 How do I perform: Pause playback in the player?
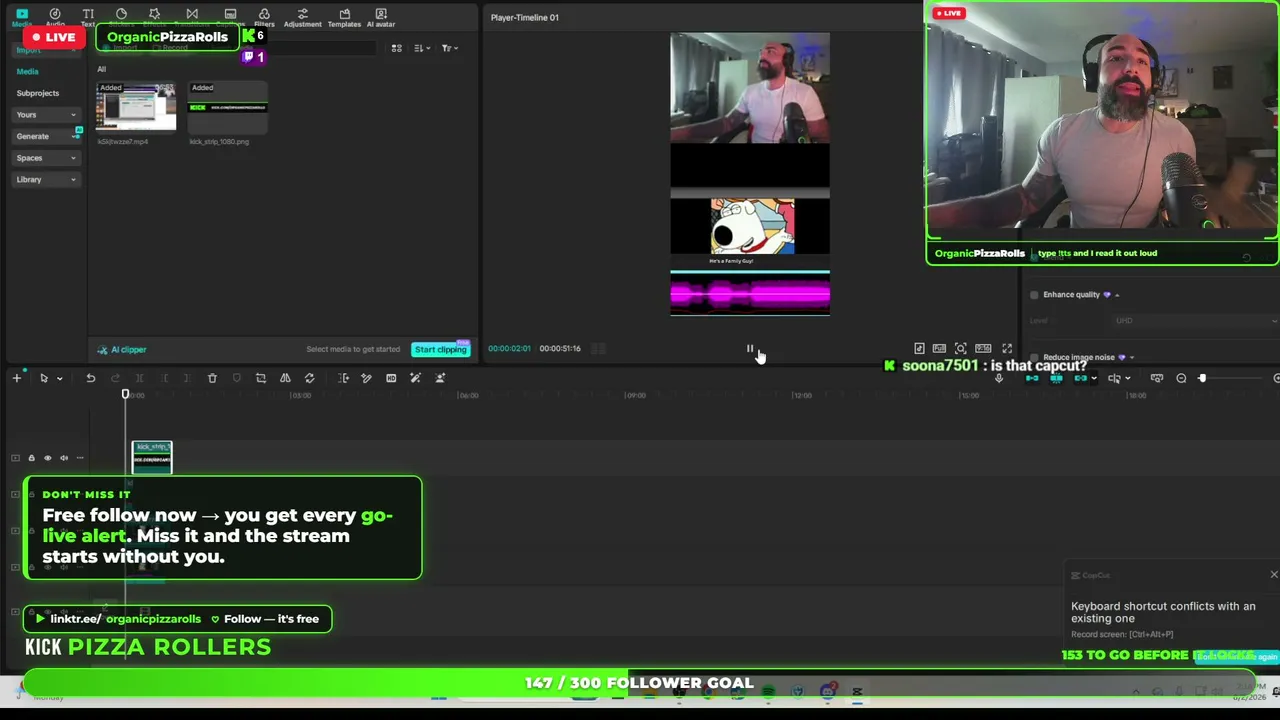pyautogui.click(x=750, y=349)
